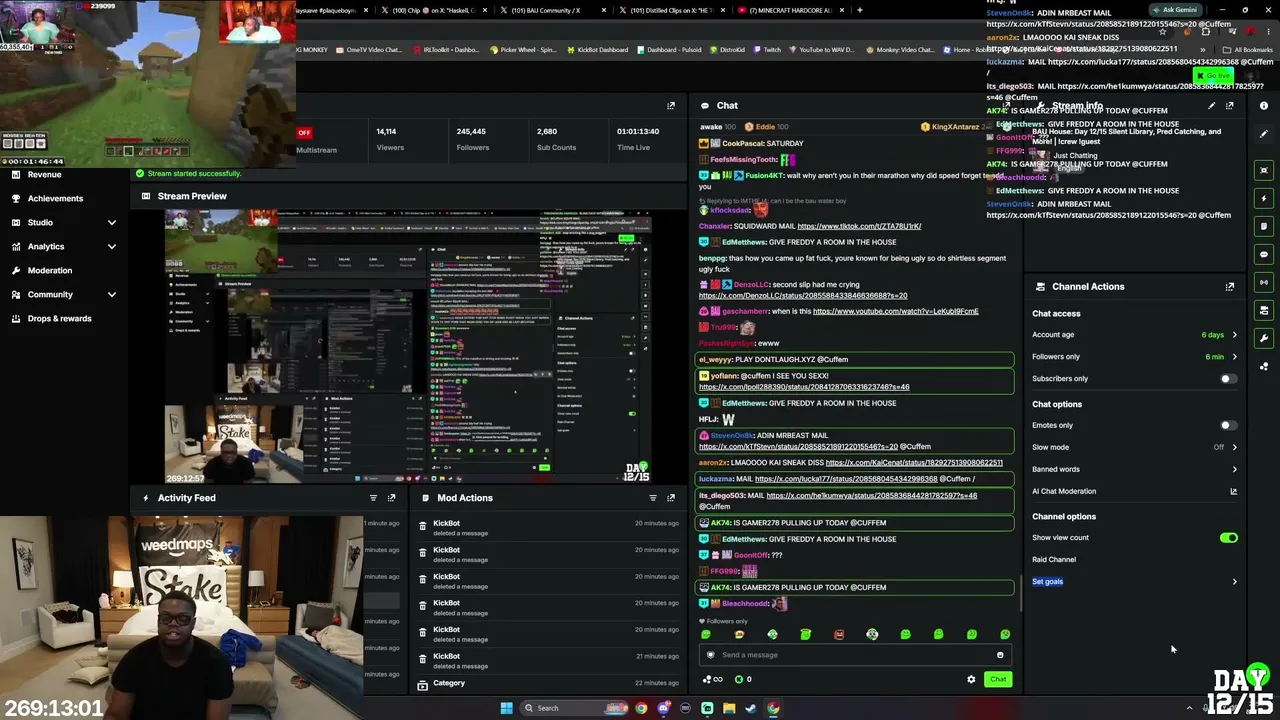The height and width of the screenshot is (720, 1280).
Task: Pop out the Stream Info panel
Action: pyautogui.click(x=1230, y=105)
